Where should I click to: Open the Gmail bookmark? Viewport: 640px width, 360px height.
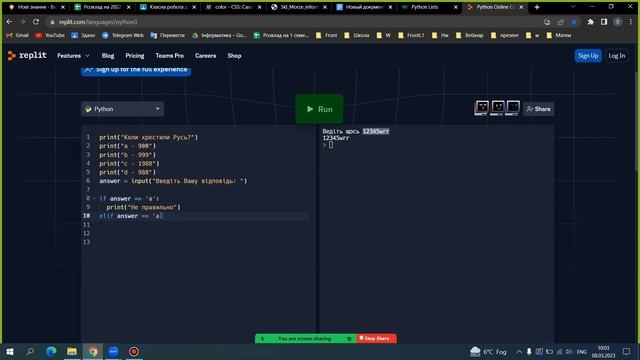pos(18,36)
